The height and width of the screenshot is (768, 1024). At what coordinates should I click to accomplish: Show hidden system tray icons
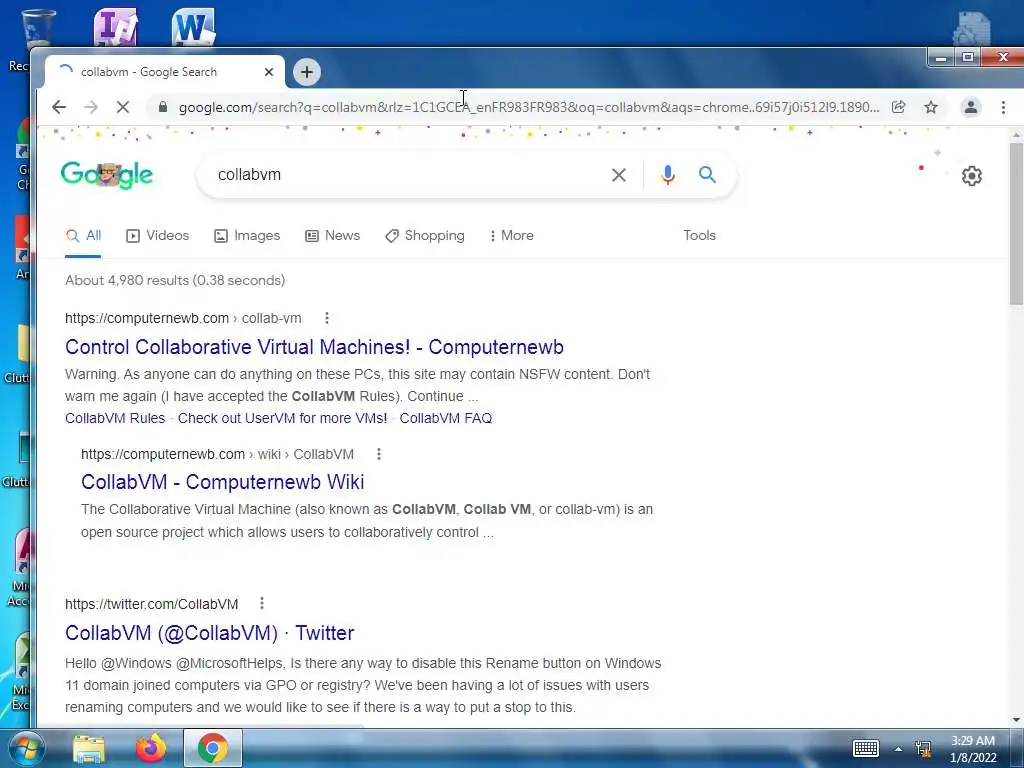point(899,749)
